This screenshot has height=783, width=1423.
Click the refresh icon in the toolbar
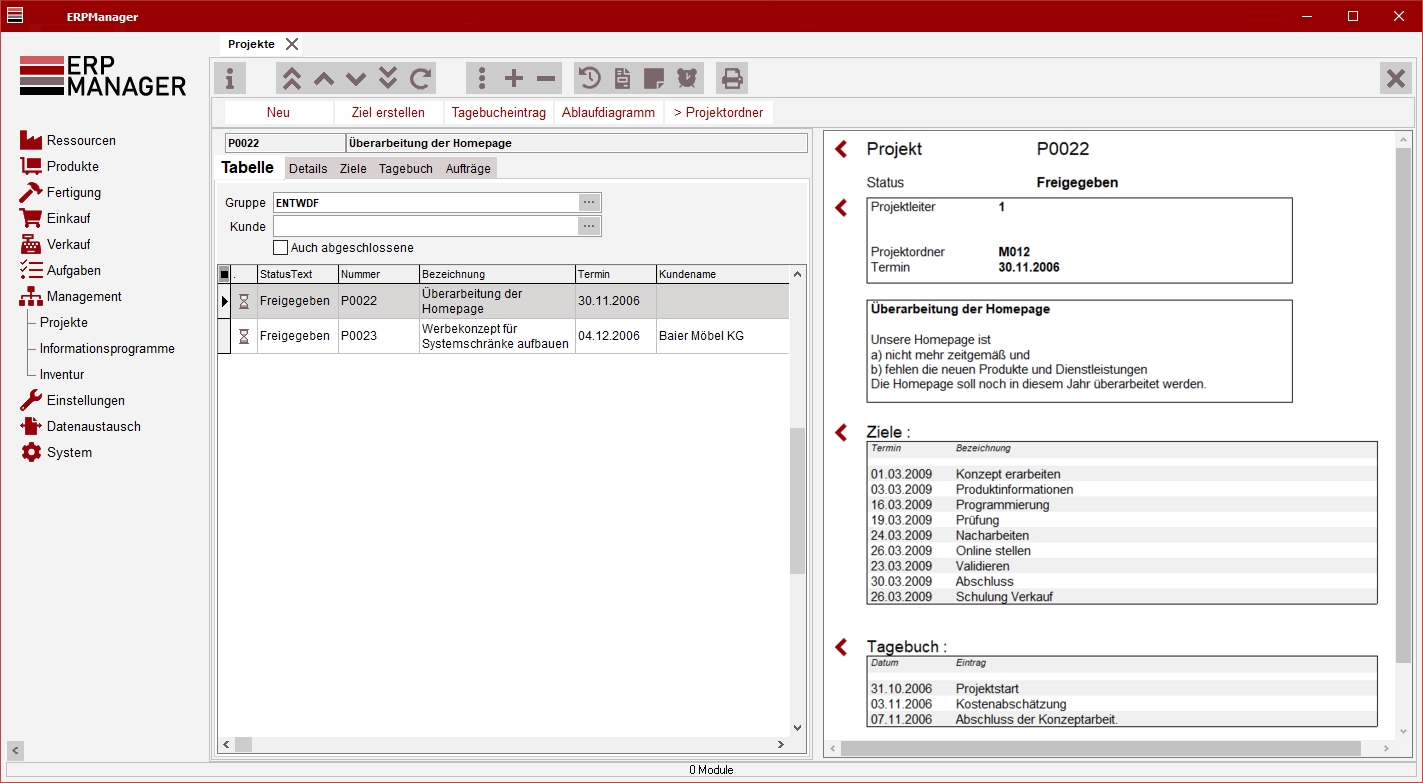tap(421, 78)
